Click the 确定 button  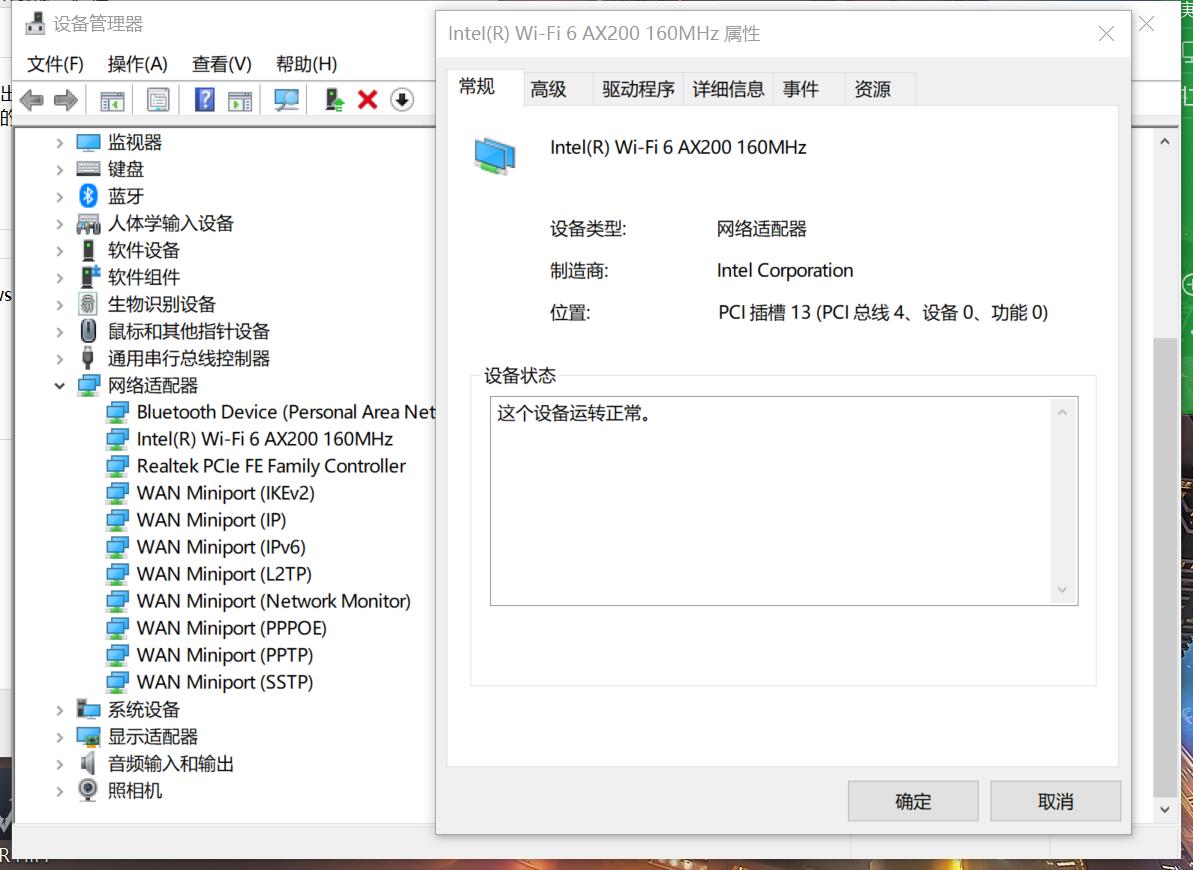tap(912, 800)
